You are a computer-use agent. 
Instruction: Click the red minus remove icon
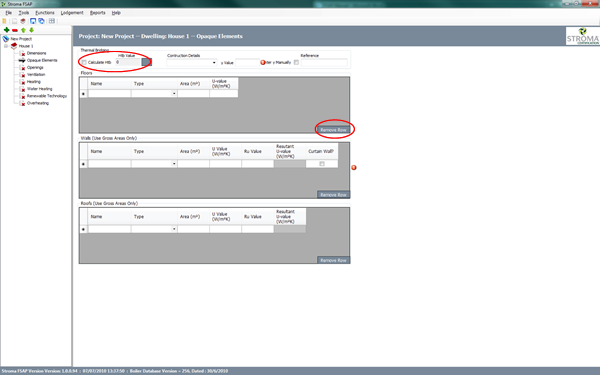(x=15, y=30)
